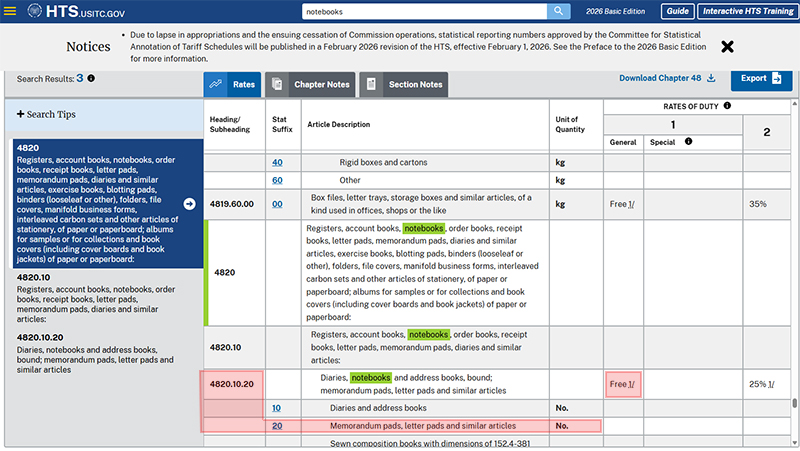Screen dimensions: 800x451
Task: Click stat suffix 20 for memorandum pads
Action: point(277,426)
